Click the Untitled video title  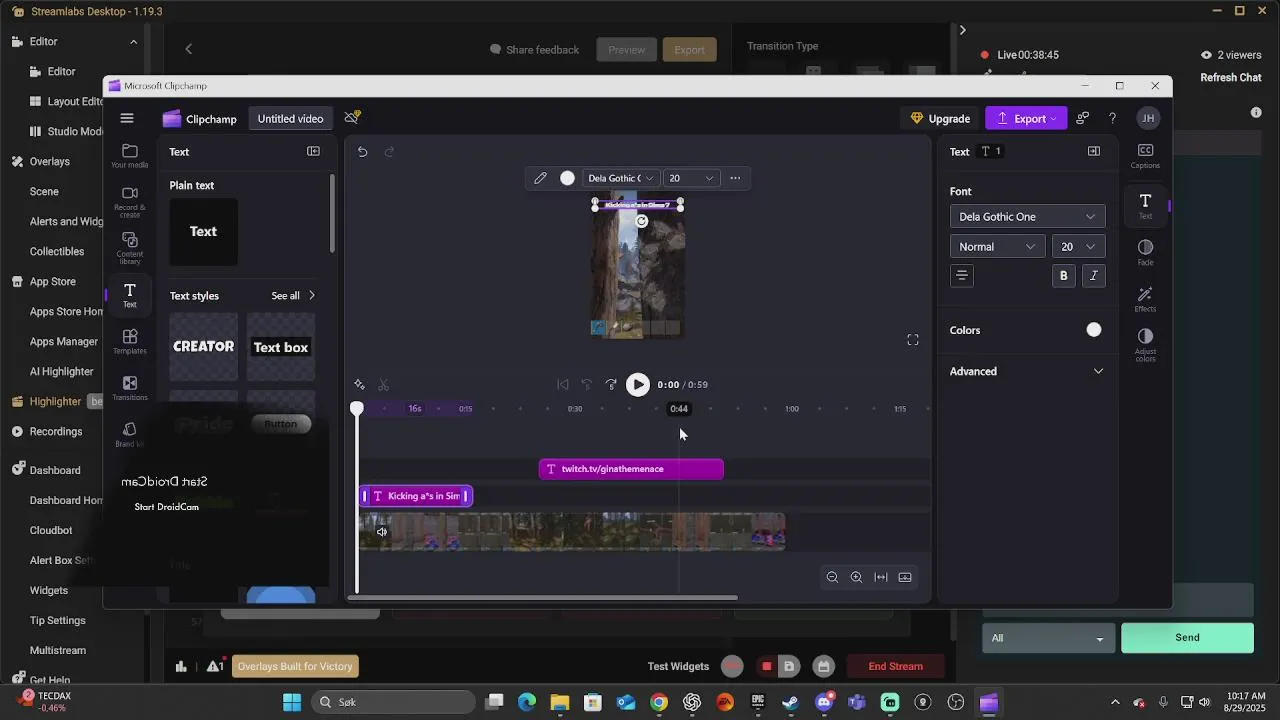click(290, 118)
